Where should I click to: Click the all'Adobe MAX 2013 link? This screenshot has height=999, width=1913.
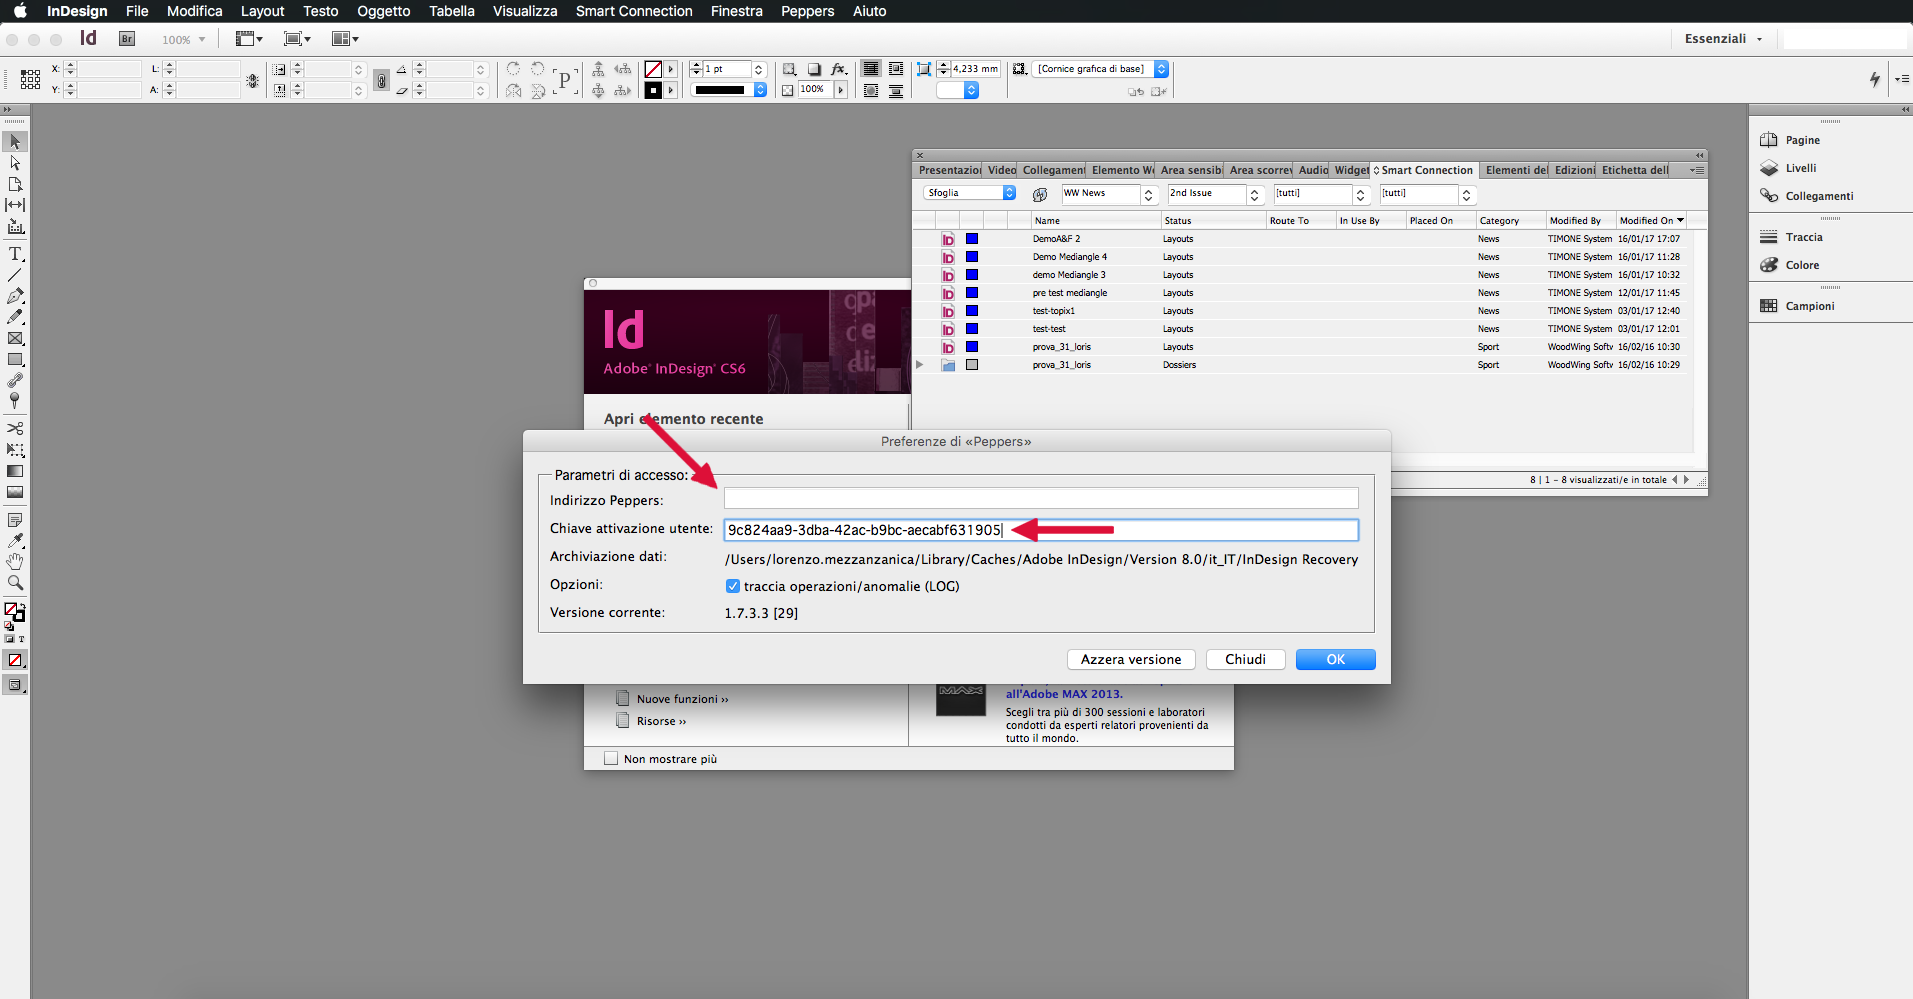pyautogui.click(x=1064, y=694)
